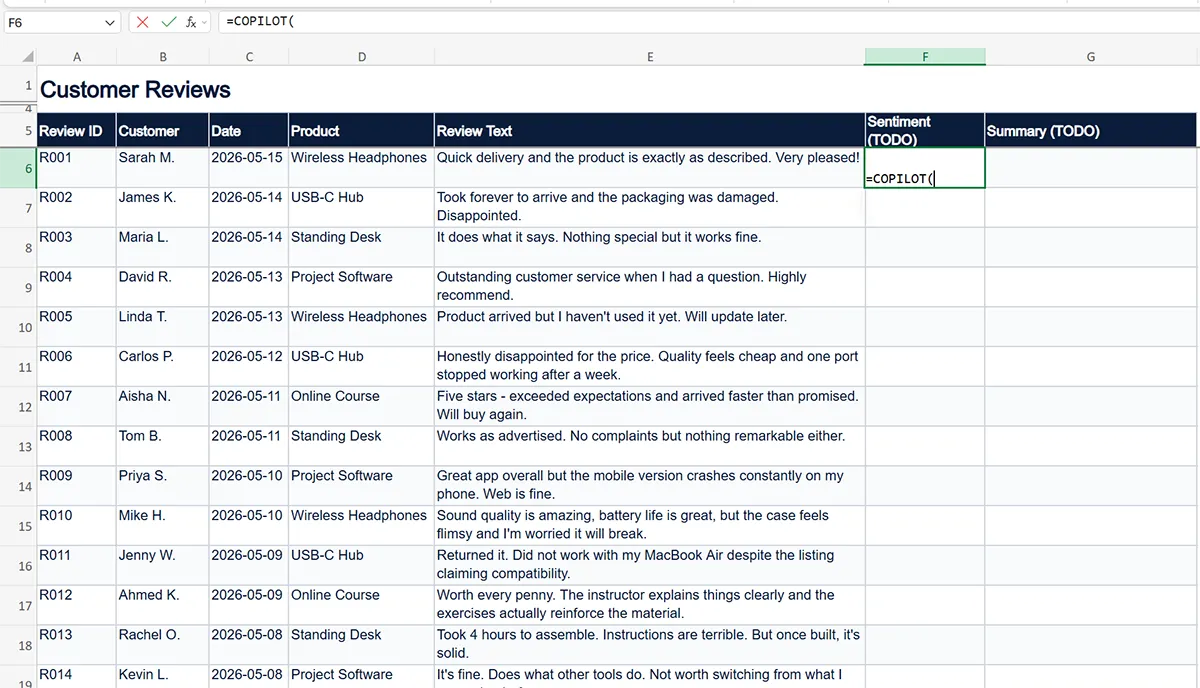Click the Product header cell
1200x688 pixels.
tap(362, 130)
